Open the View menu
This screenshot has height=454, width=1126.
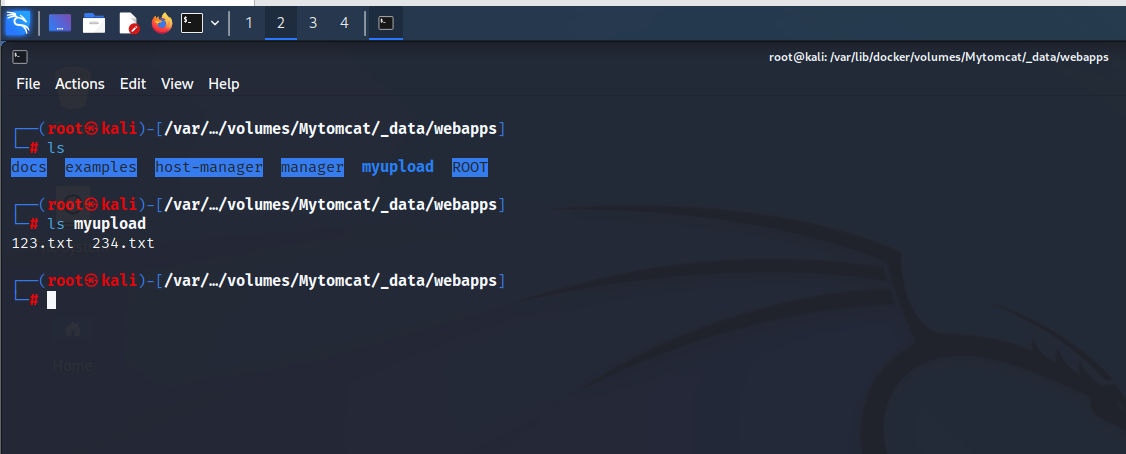point(177,84)
